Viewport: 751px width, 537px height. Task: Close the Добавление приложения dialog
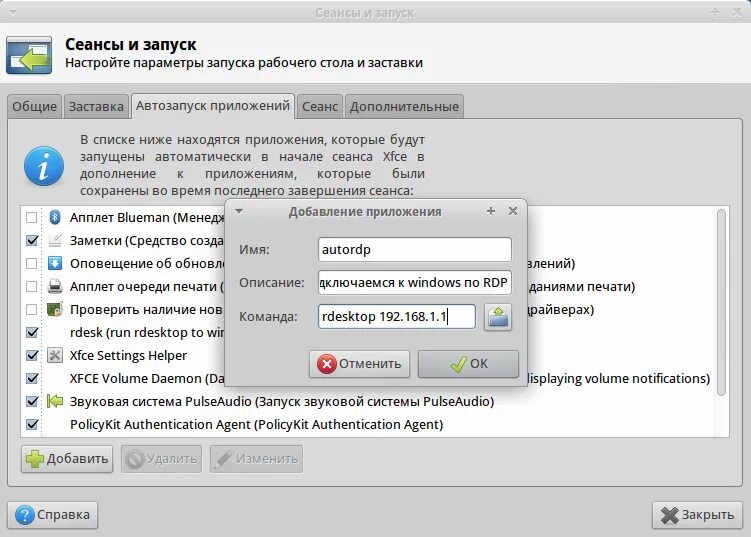pos(512,211)
